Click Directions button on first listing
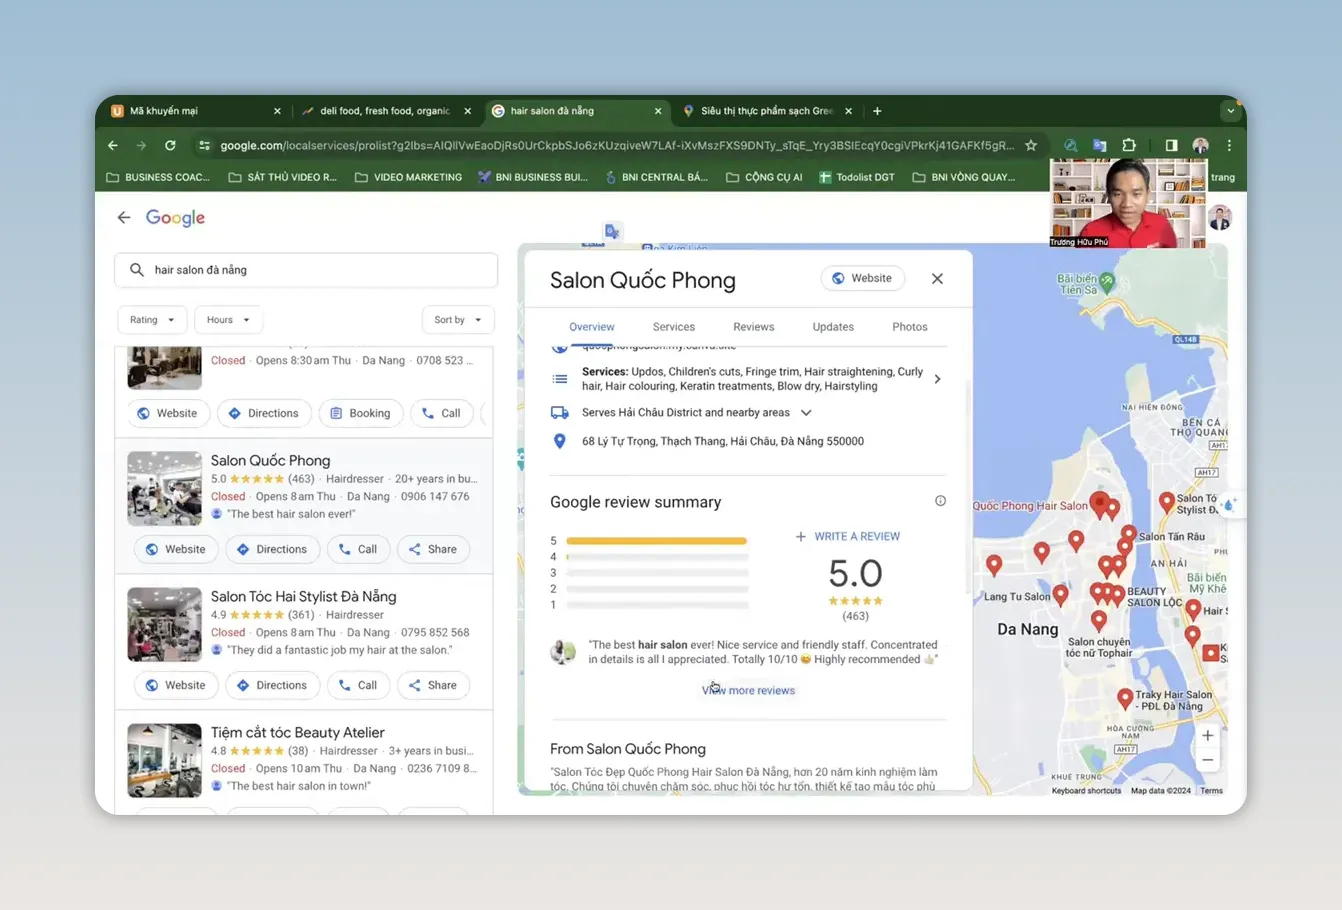 click(x=263, y=413)
